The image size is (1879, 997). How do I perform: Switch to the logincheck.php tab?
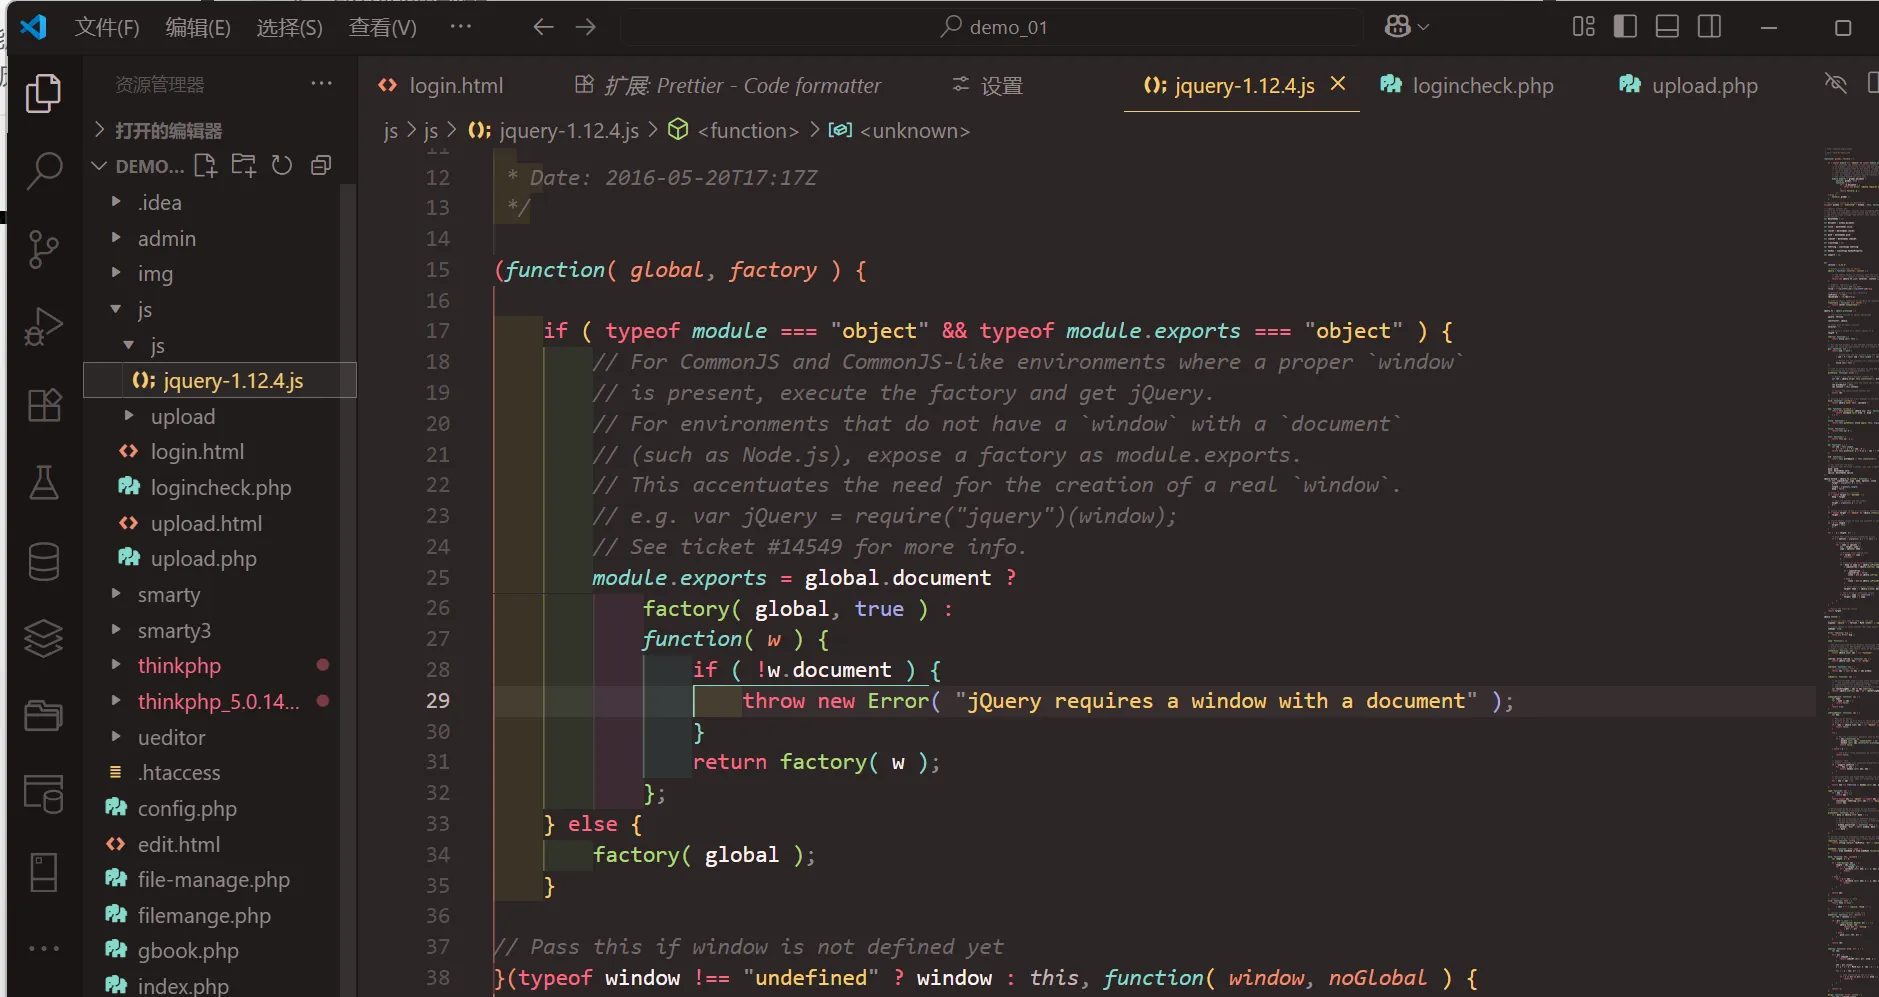(1481, 86)
